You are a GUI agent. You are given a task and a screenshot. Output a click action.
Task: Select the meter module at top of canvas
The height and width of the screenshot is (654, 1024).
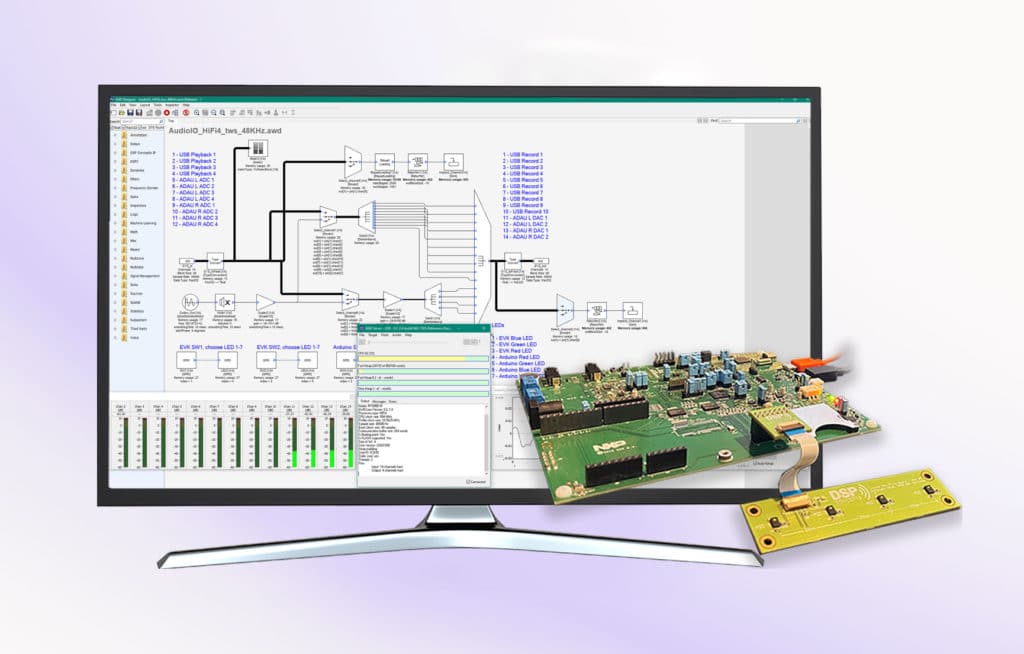click(259, 148)
